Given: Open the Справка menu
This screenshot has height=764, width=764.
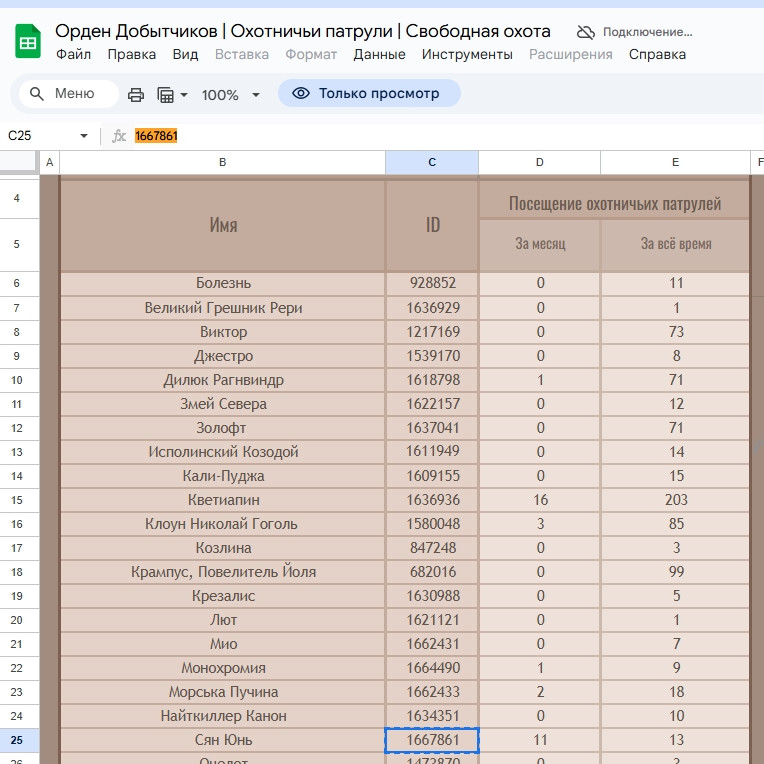Looking at the screenshot, I should click(657, 55).
